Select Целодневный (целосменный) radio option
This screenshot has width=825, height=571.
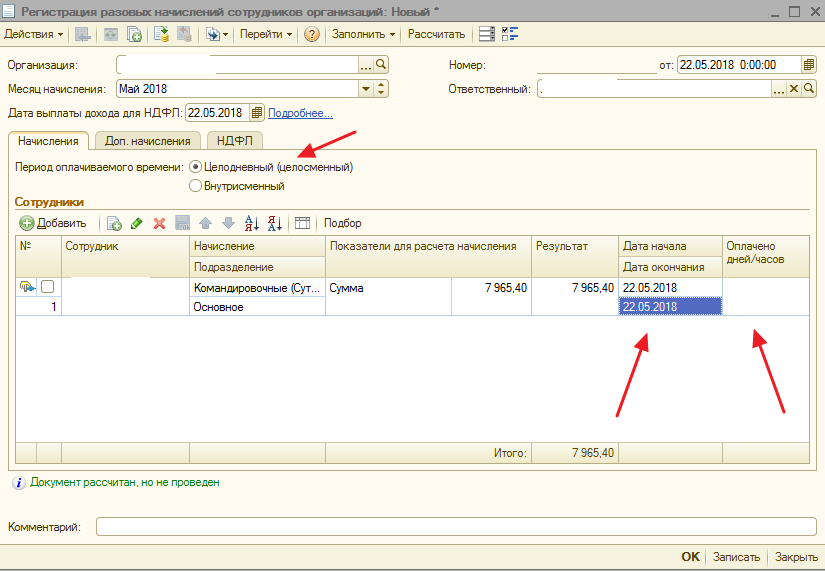tap(195, 167)
